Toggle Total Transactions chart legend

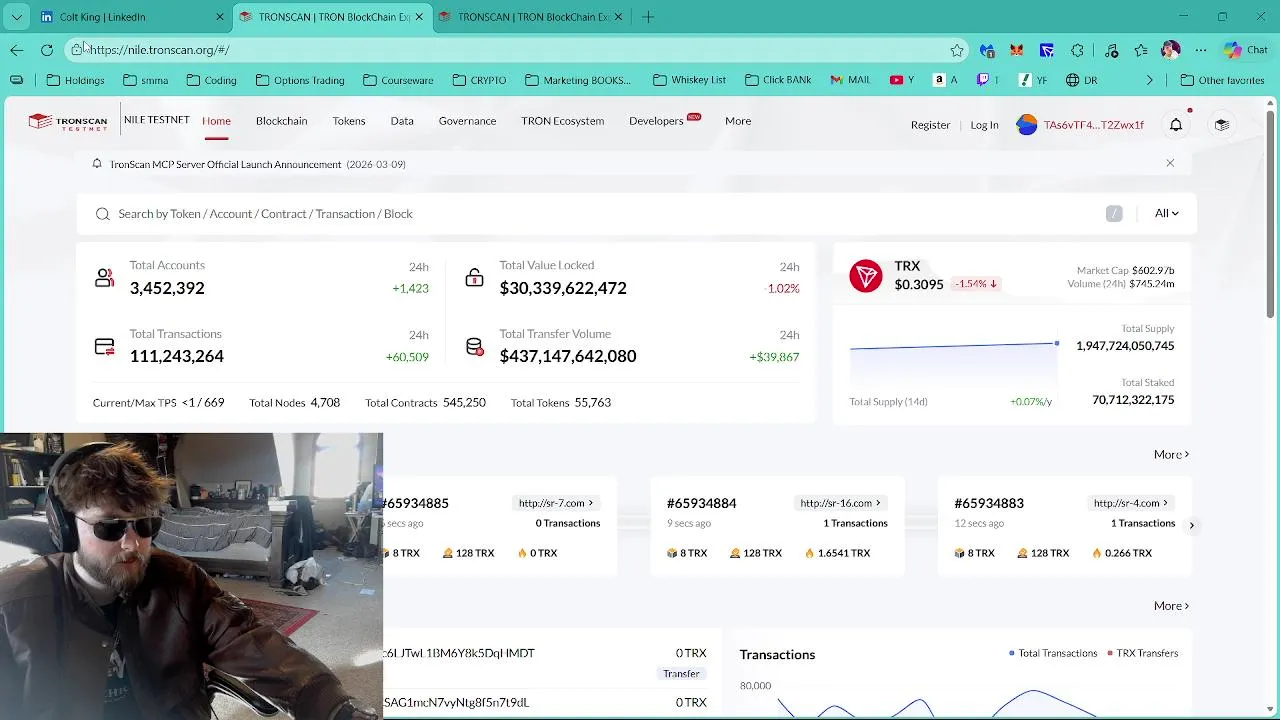tap(1053, 653)
